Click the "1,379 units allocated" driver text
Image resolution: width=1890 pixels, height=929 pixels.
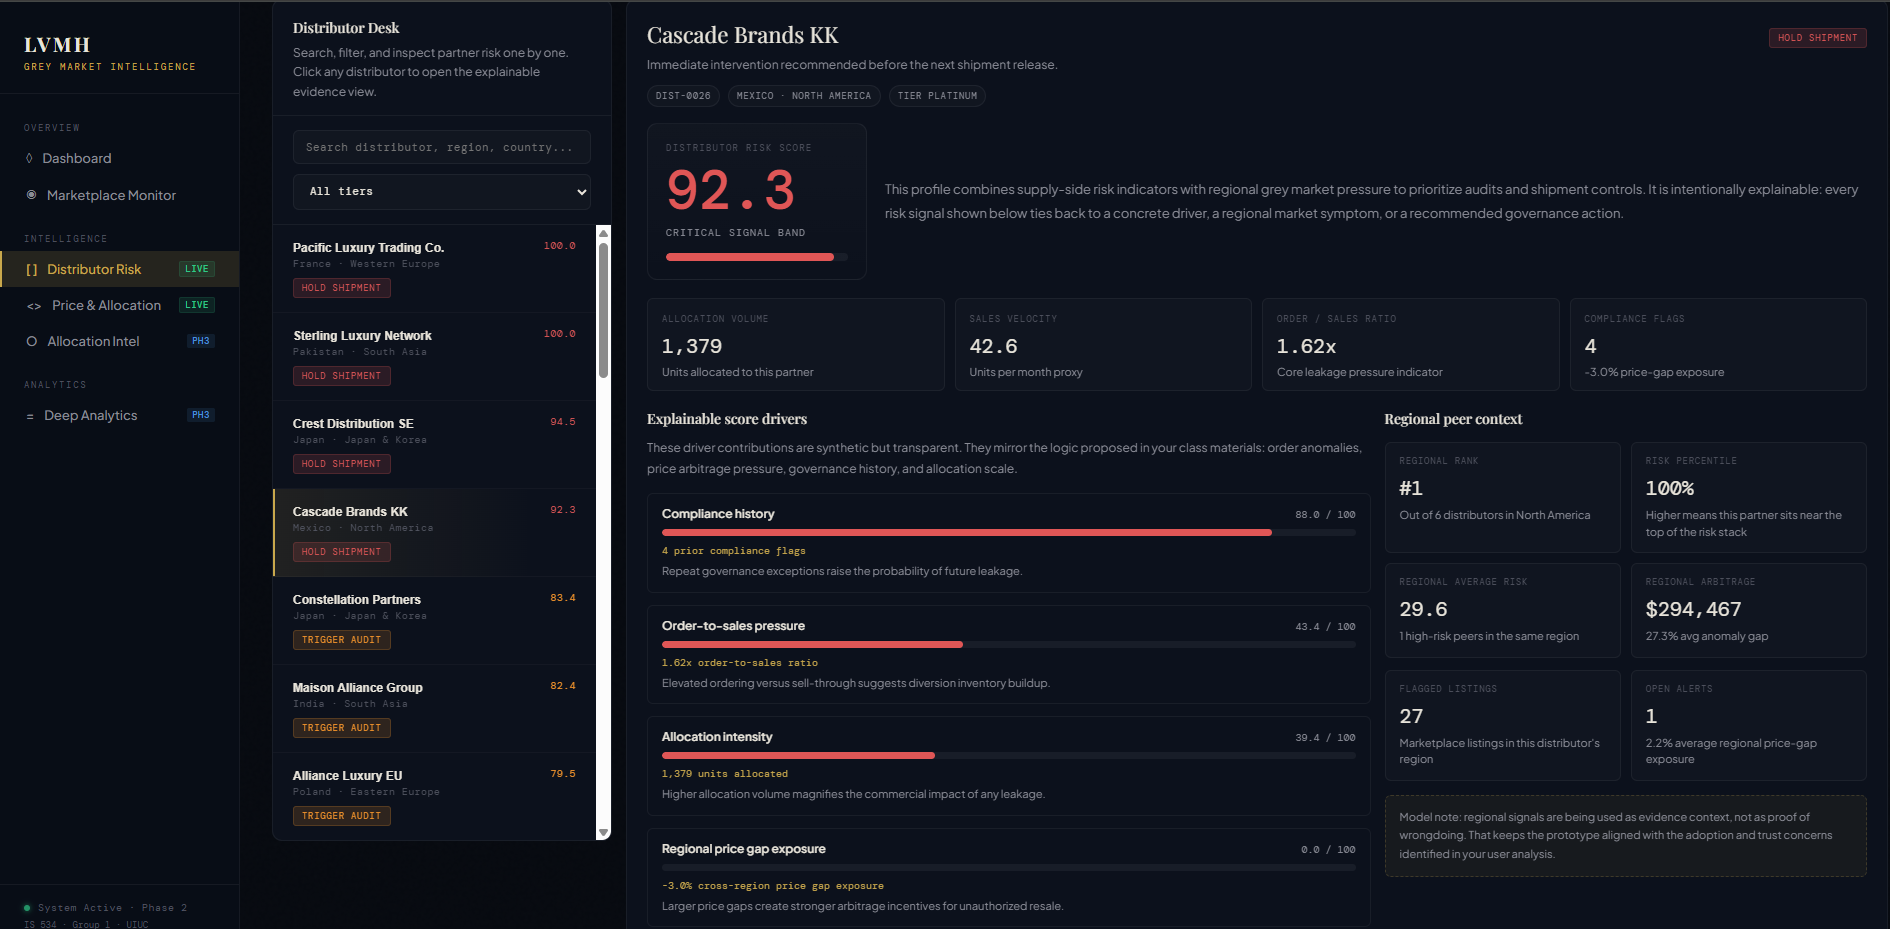[724, 774]
